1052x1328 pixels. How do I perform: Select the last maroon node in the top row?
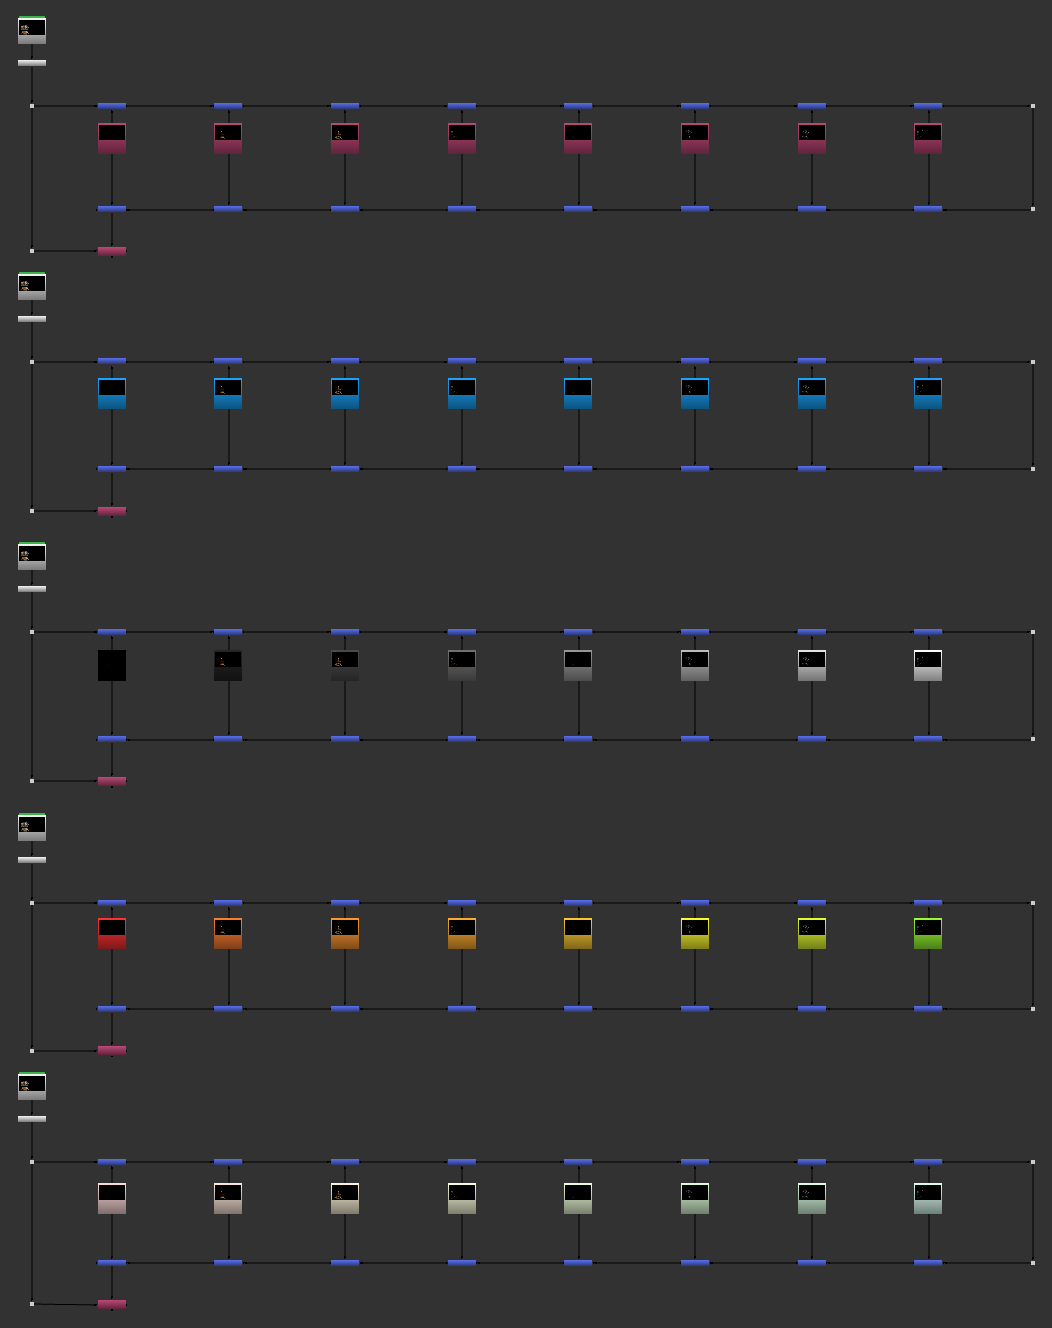point(928,138)
